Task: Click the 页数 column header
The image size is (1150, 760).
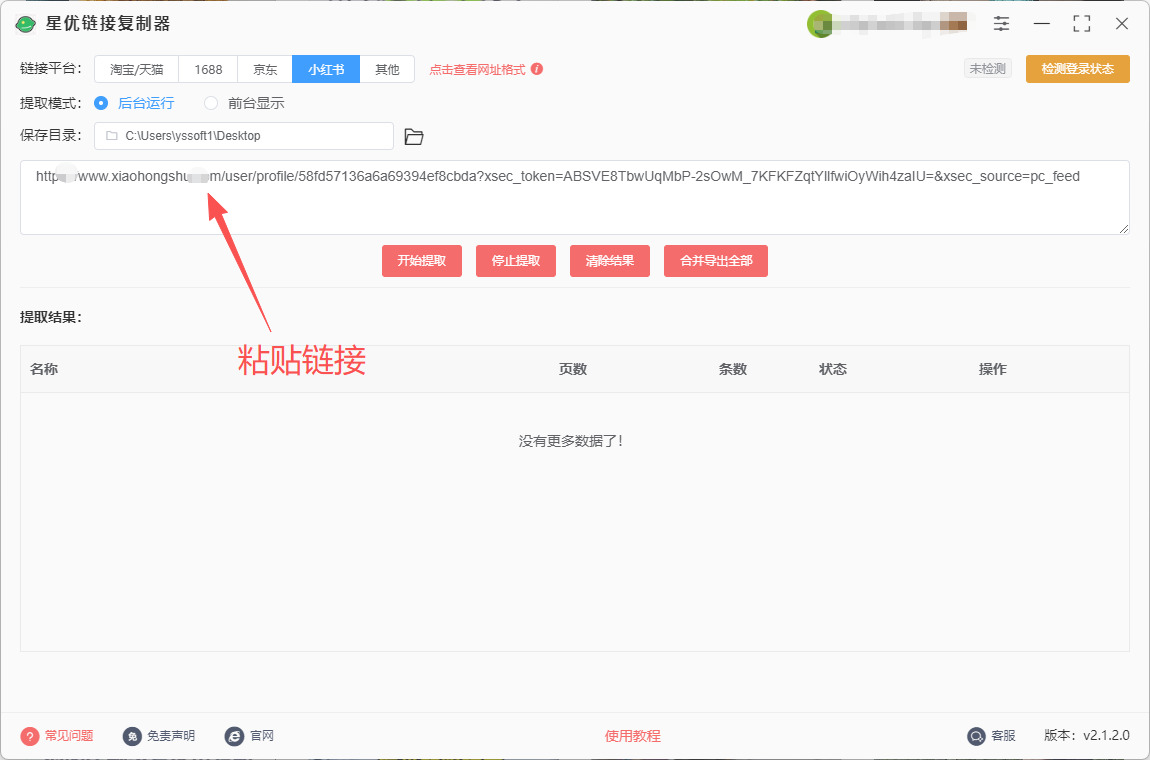Action: pyautogui.click(x=573, y=369)
